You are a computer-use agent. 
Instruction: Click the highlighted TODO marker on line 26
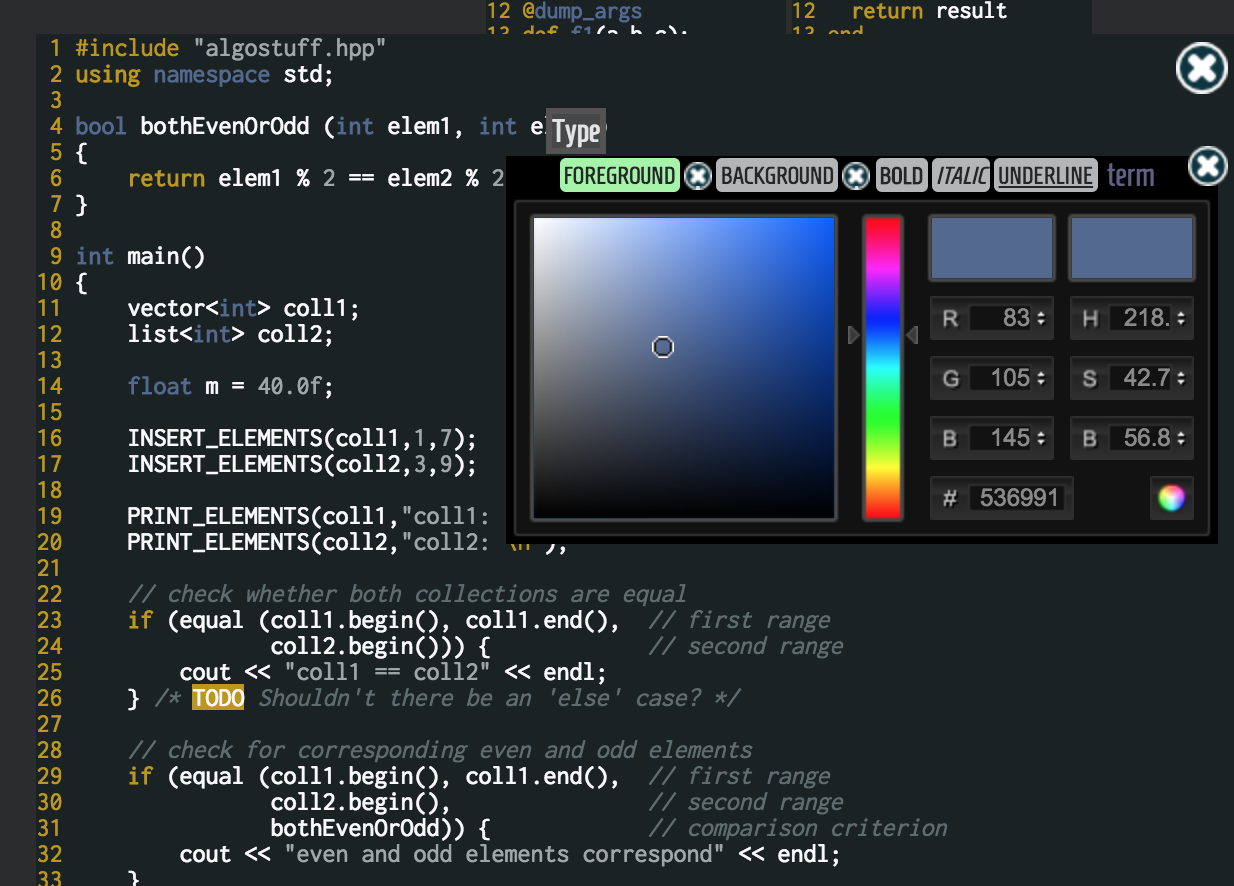(218, 697)
